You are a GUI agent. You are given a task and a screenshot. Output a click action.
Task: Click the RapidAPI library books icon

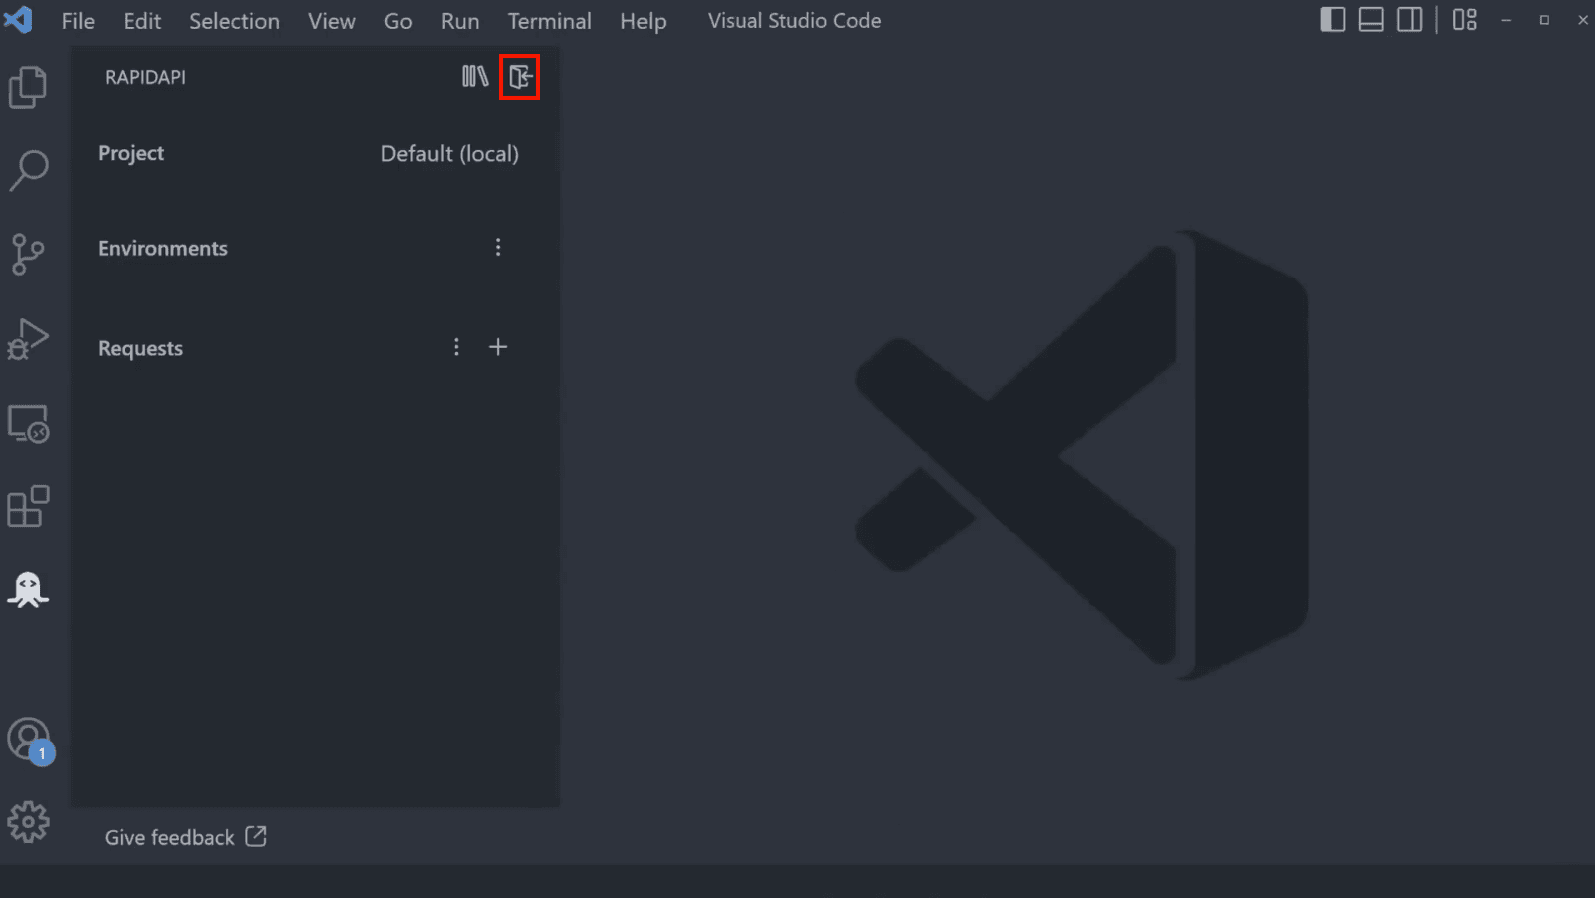[x=475, y=76]
